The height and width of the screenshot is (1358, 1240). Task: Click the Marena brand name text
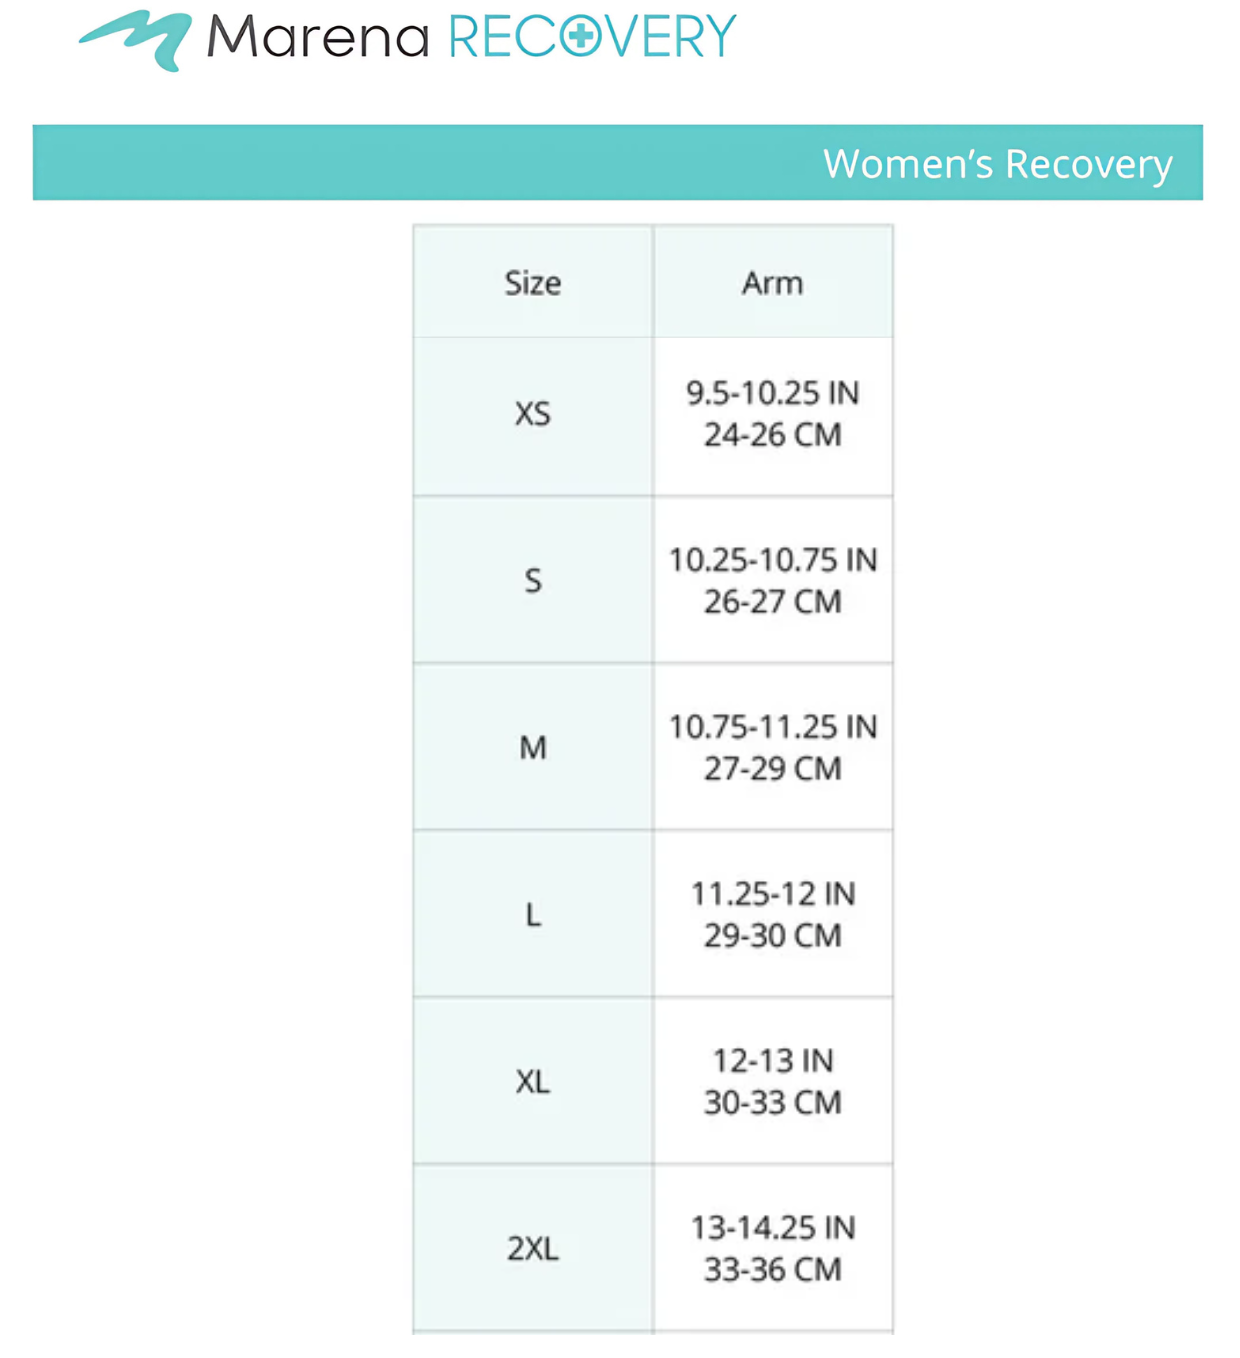(318, 38)
